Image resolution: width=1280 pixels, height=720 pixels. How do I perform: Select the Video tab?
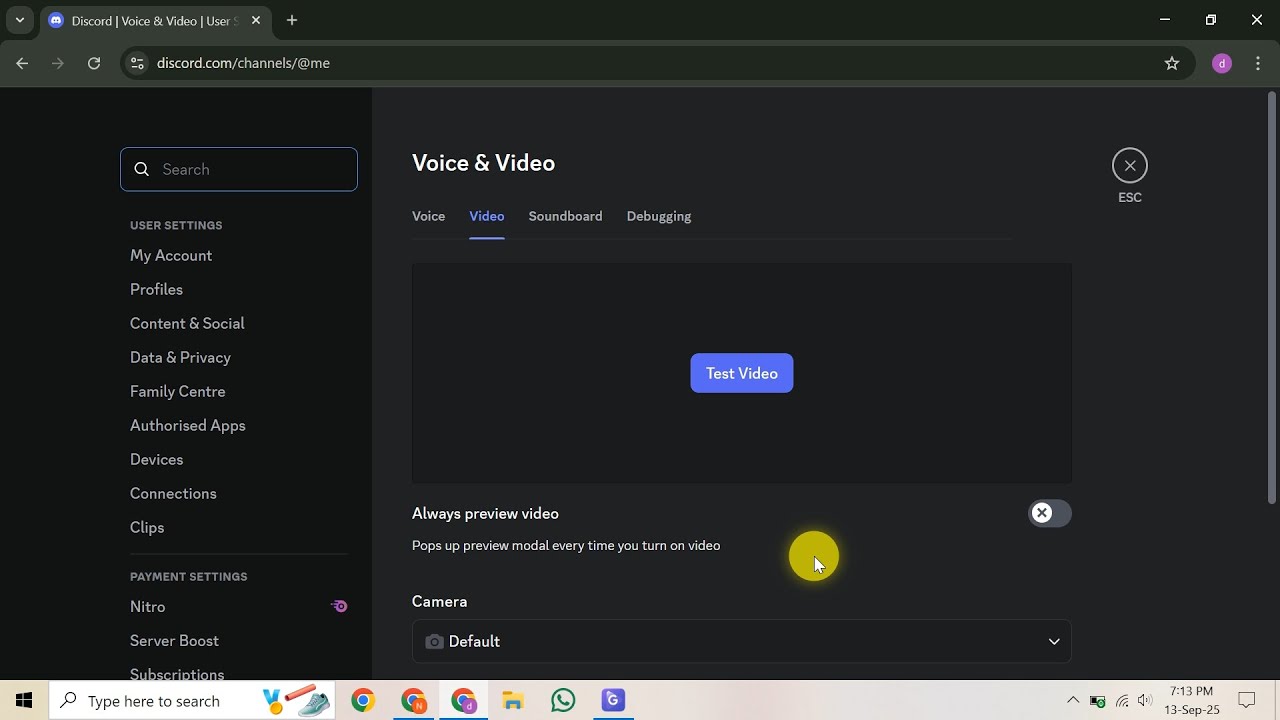pyautogui.click(x=487, y=216)
